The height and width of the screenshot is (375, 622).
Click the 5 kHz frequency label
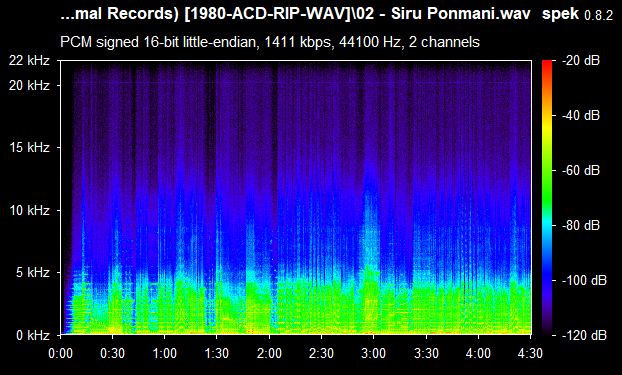point(33,273)
